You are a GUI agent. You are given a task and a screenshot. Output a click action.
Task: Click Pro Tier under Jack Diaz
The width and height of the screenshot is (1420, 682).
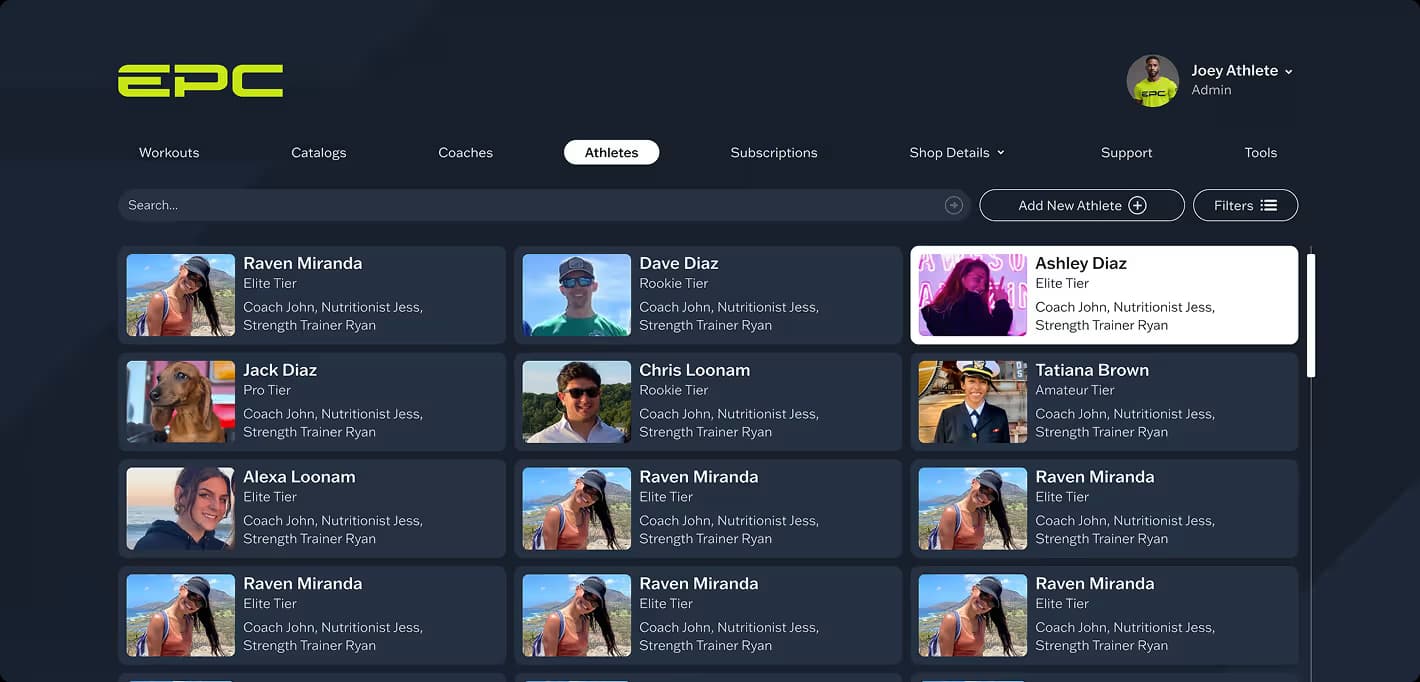click(x=267, y=390)
